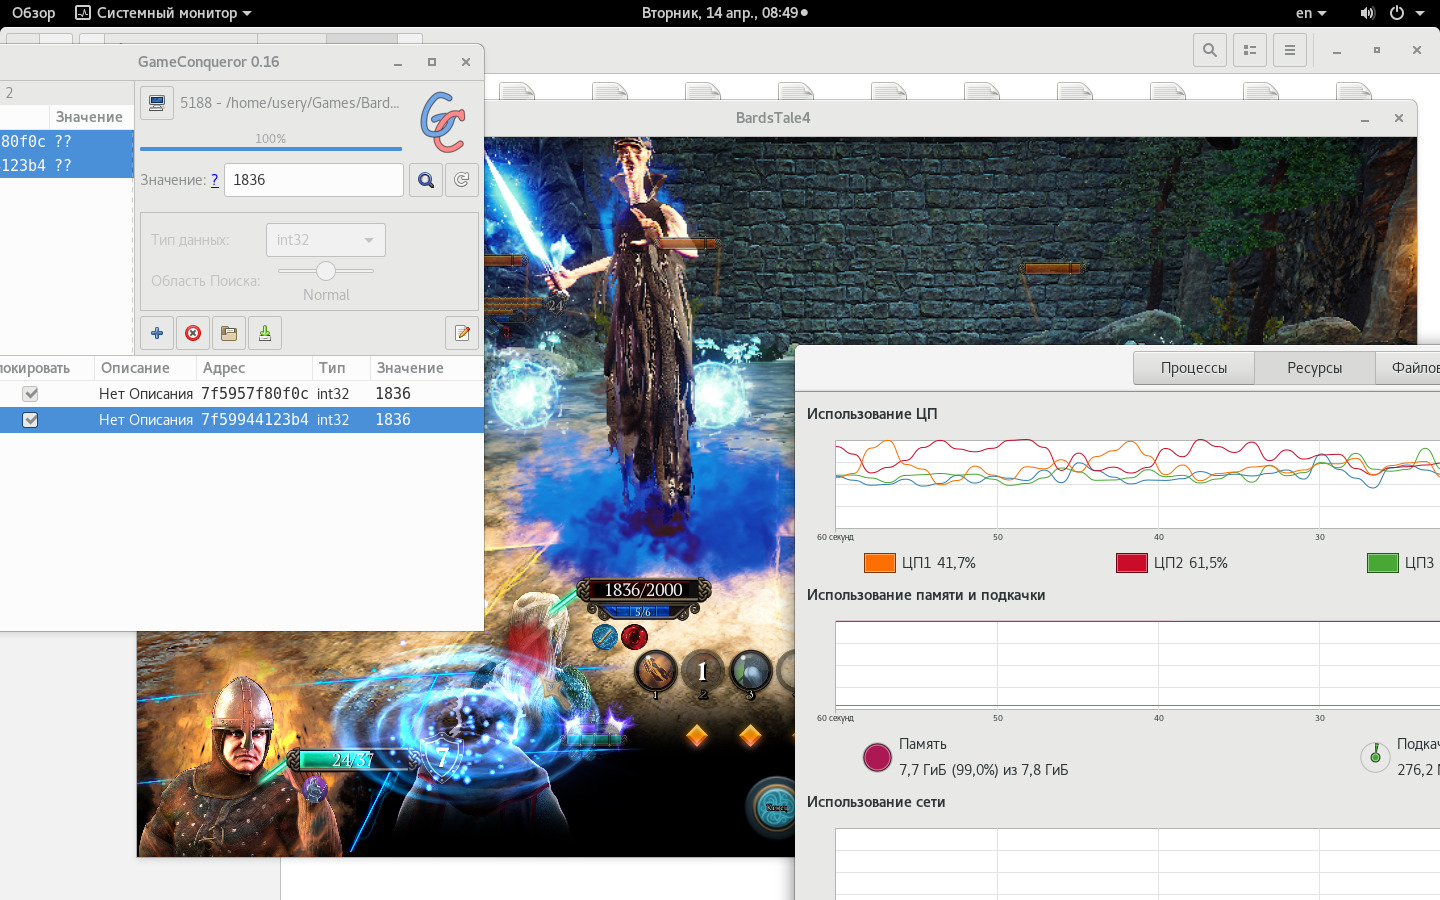Sort cheat list by Значение column header
This screenshot has width=1440, height=900.
coord(427,368)
